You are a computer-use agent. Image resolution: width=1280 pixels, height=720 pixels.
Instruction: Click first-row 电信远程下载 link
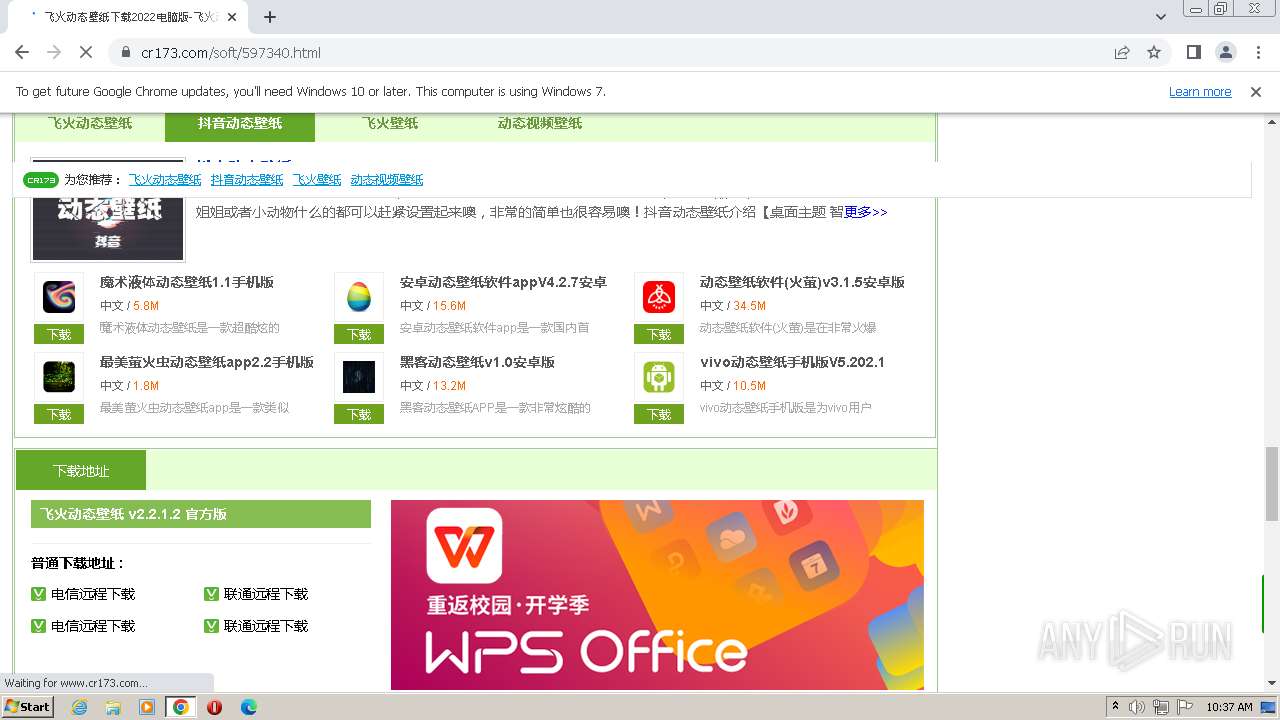[93, 594]
